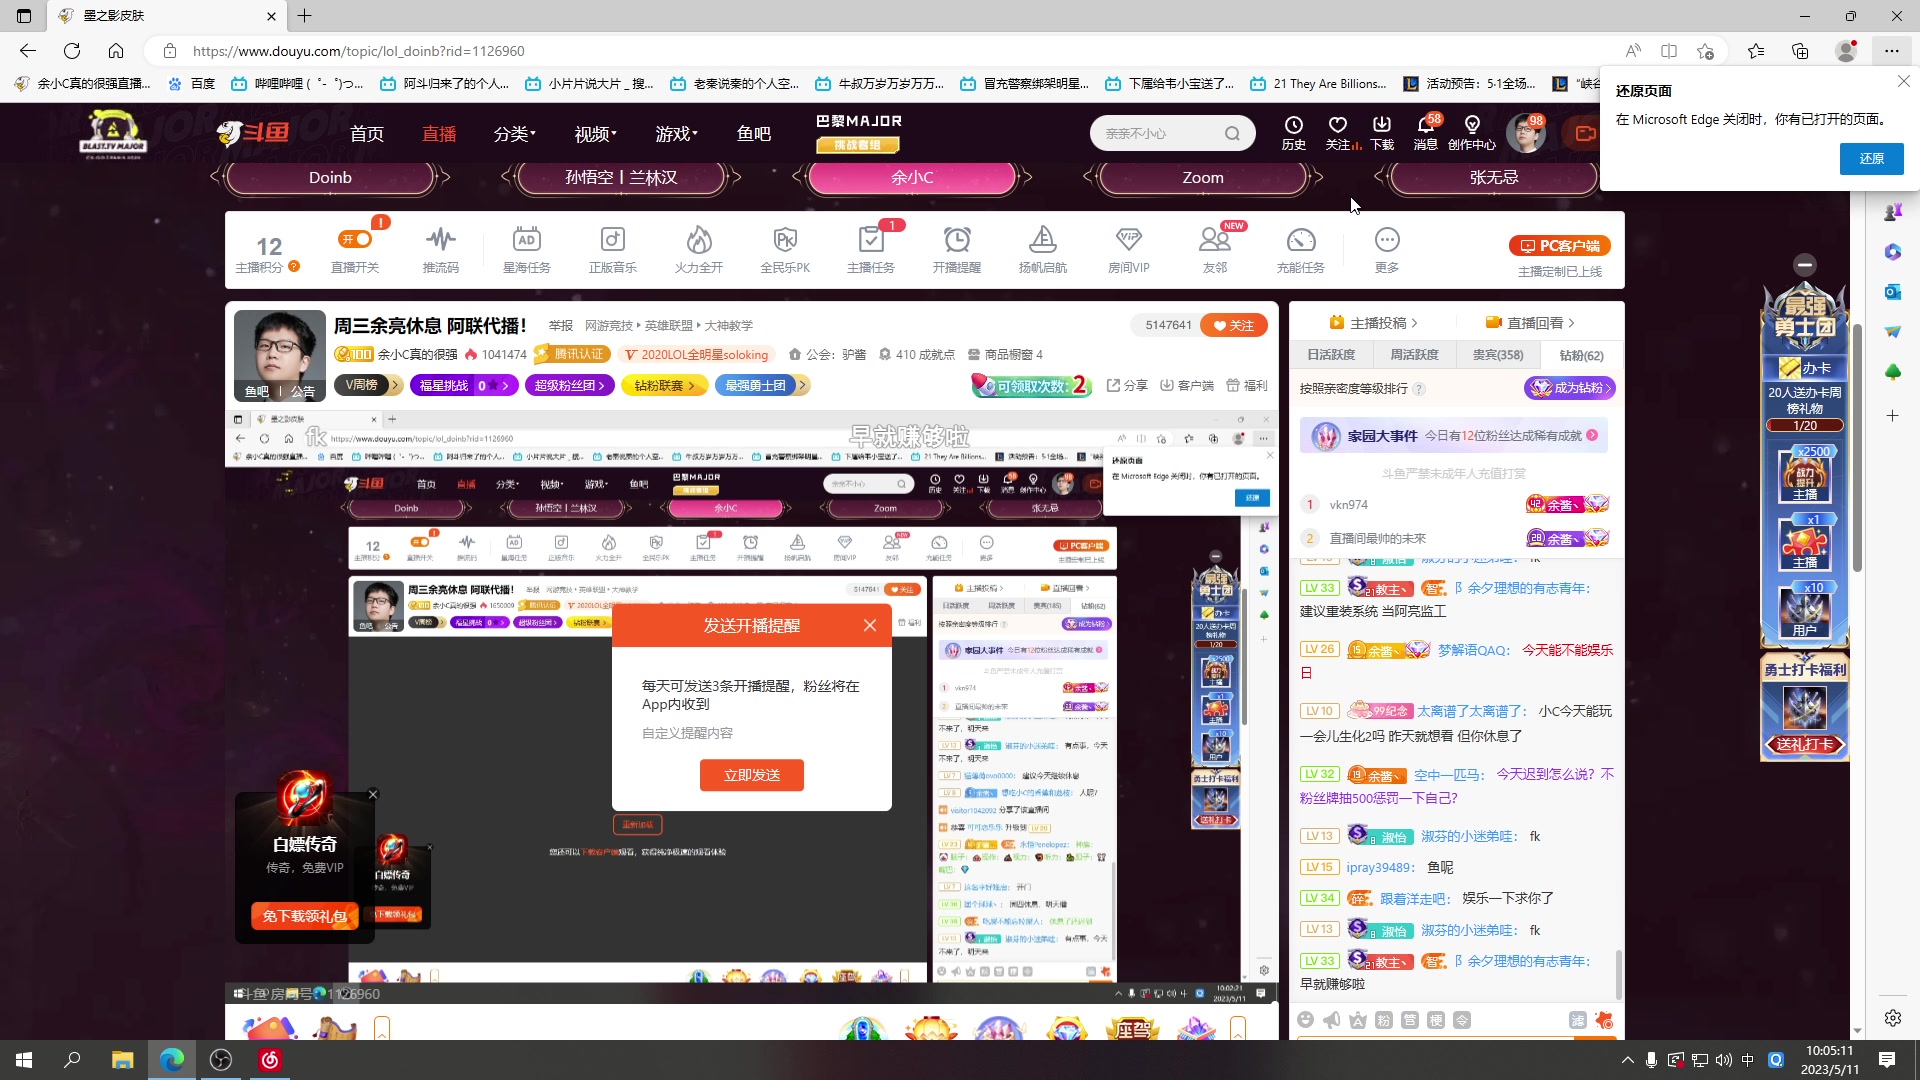Switch to the 贵宾(358) tab
The image size is (1920, 1080).
1498,354
